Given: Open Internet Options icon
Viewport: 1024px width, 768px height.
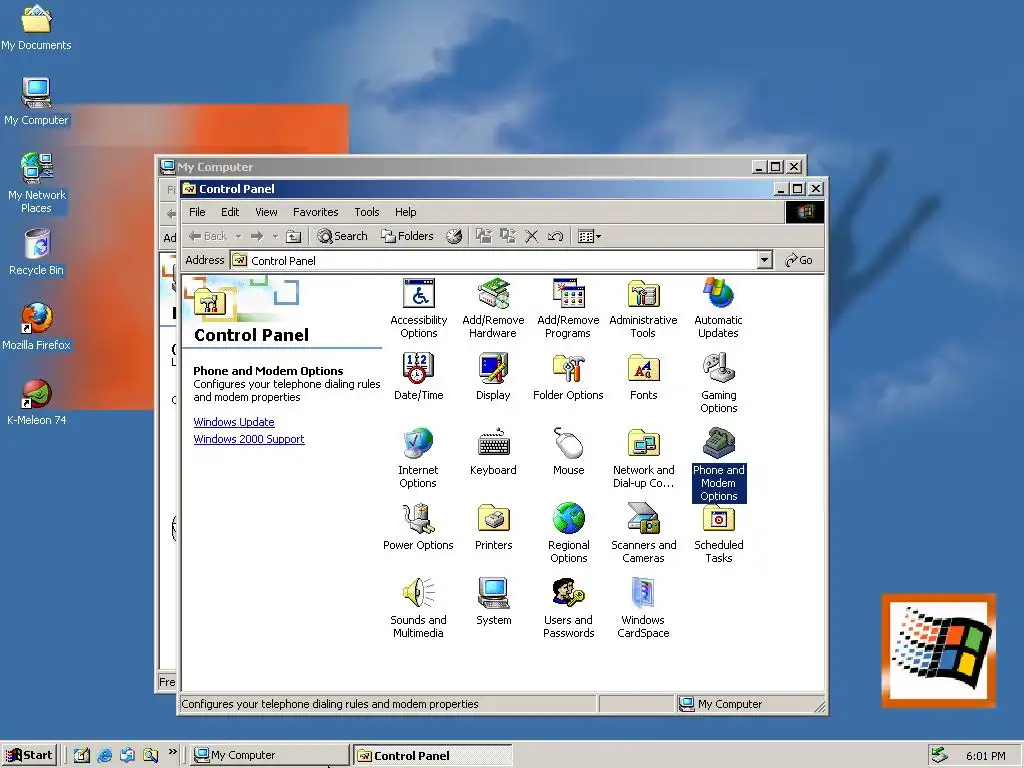Looking at the screenshot, I should pos(418,443).
